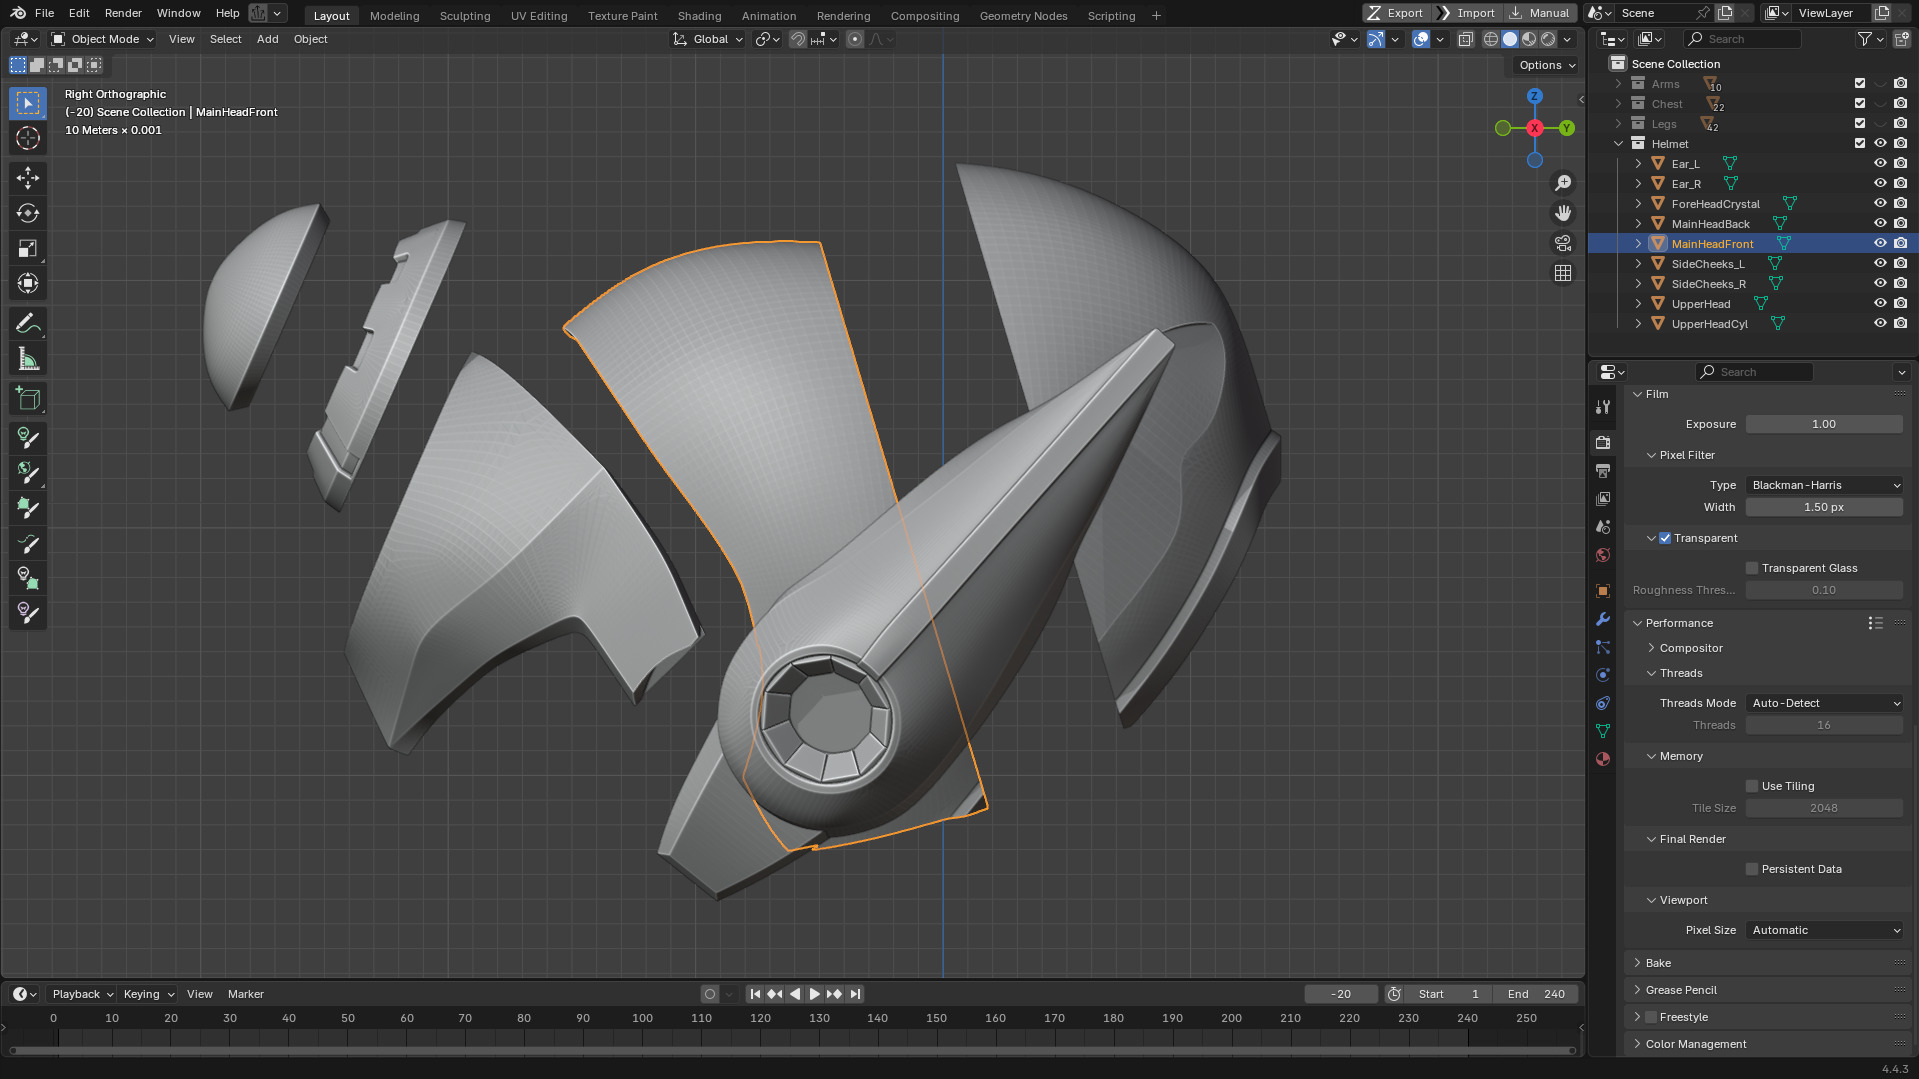Open the Pixel Size Automatic dropdown

pyautogui.click(x=1824, y=930)
